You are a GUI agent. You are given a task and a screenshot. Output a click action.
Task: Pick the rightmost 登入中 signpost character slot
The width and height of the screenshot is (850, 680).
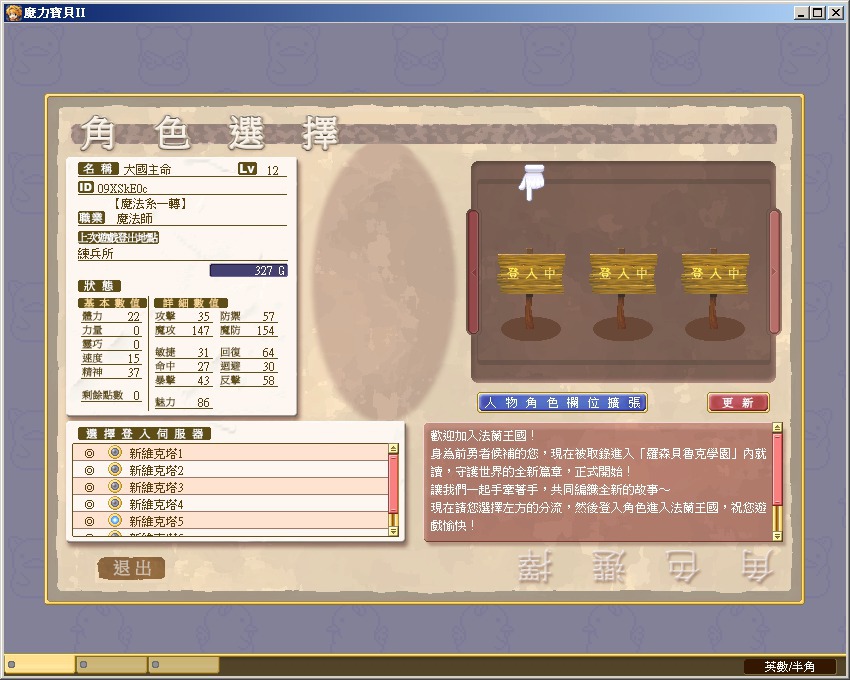pyautogui.click(x=715, y=293)
